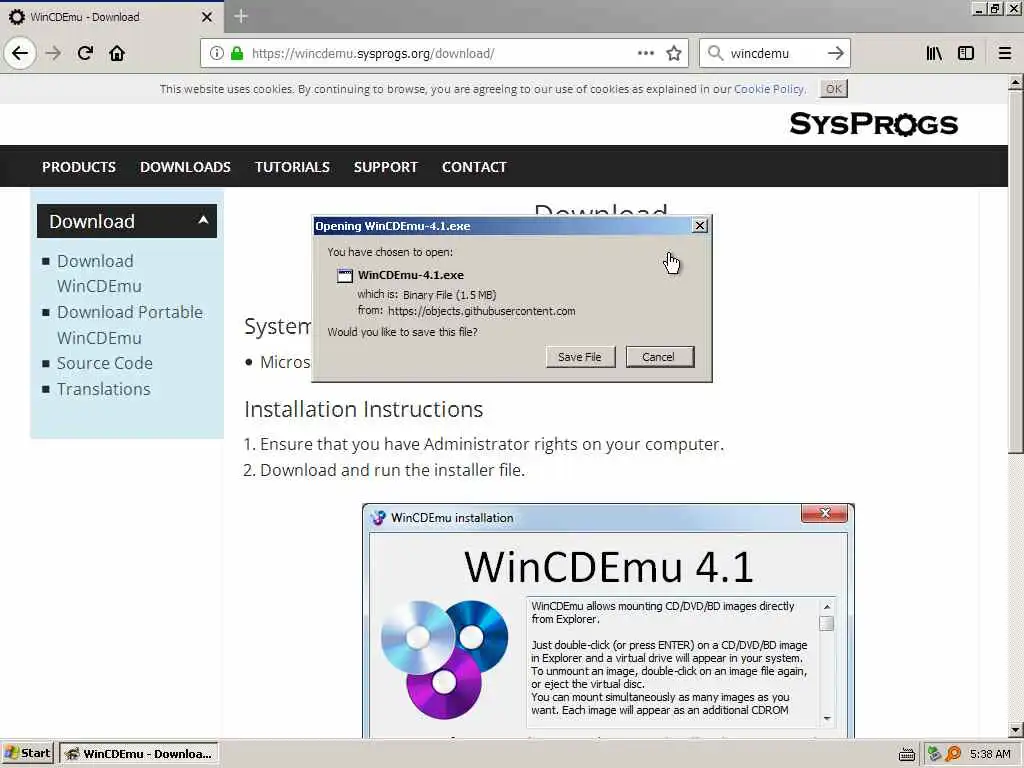Image resolution: width=1024 pixels, height=768 pixels.
Task: Click page scrollbar down arrow
Action: (1015, 730)
